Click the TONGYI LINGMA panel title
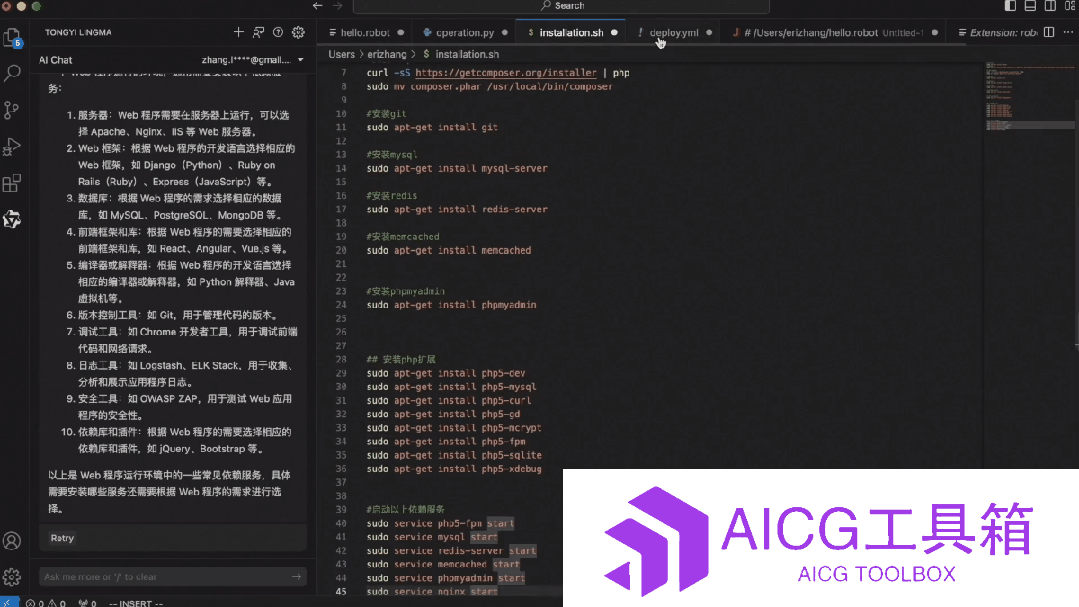 (x=78, y=32)
